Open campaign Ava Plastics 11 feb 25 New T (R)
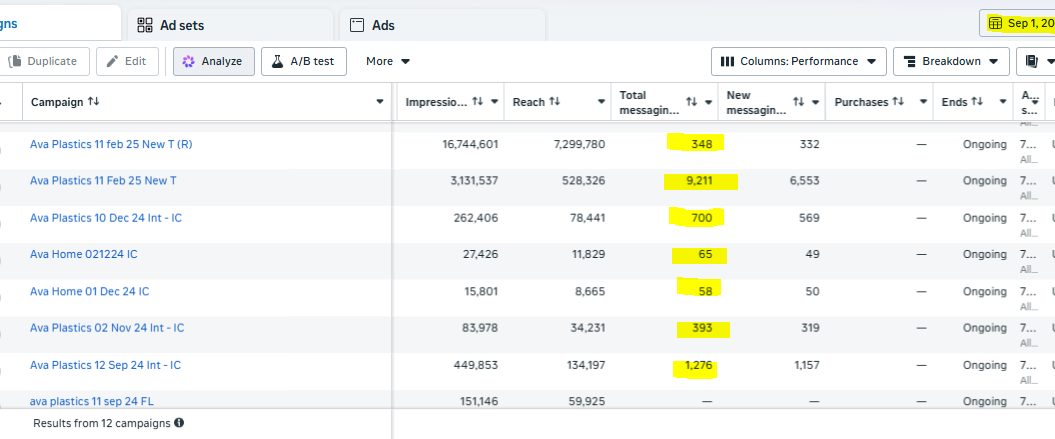The height and width of the screenshot is (439, 1055). pyautogui.click(x=111, y=144)
